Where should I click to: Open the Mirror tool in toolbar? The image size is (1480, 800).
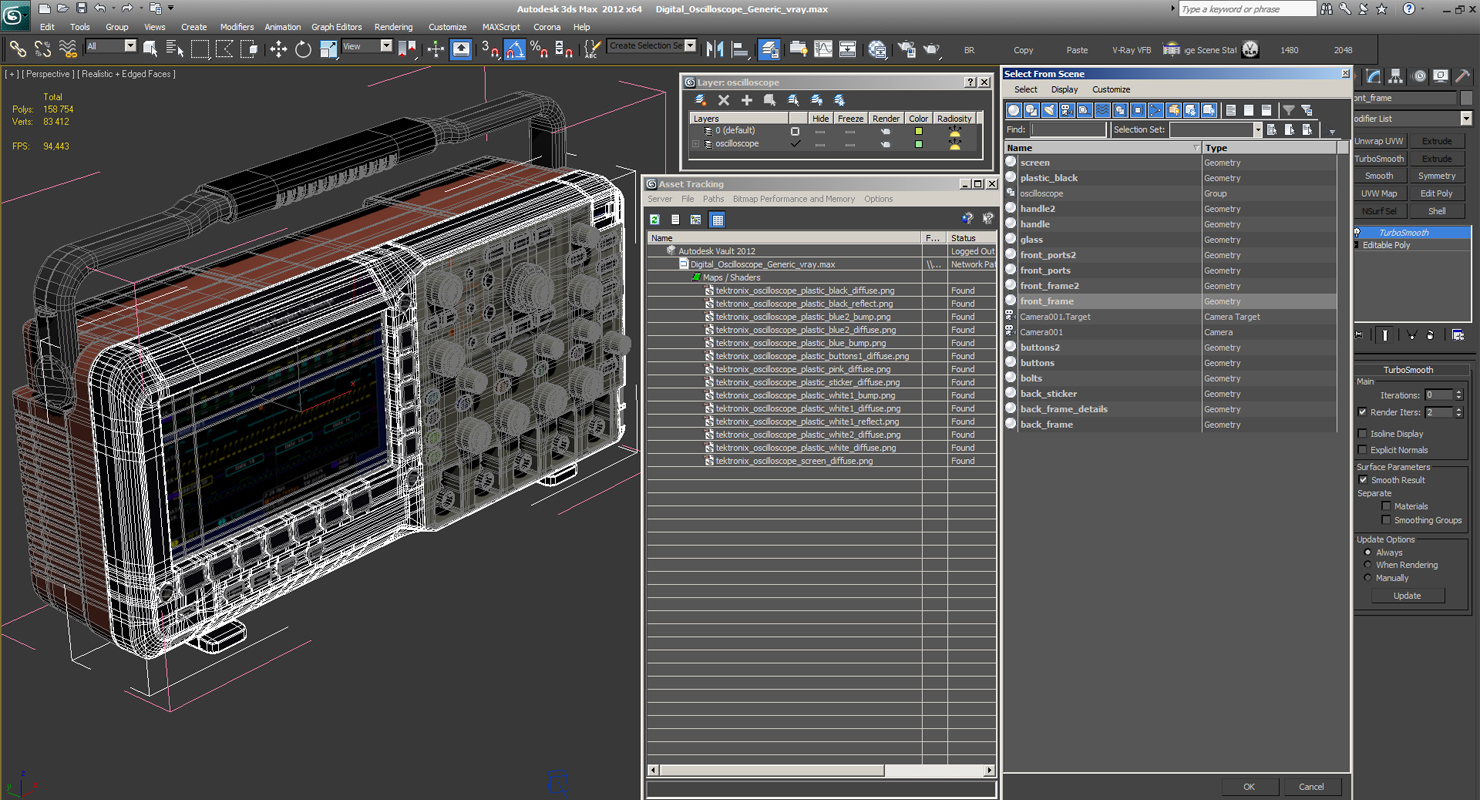[715, 49]
